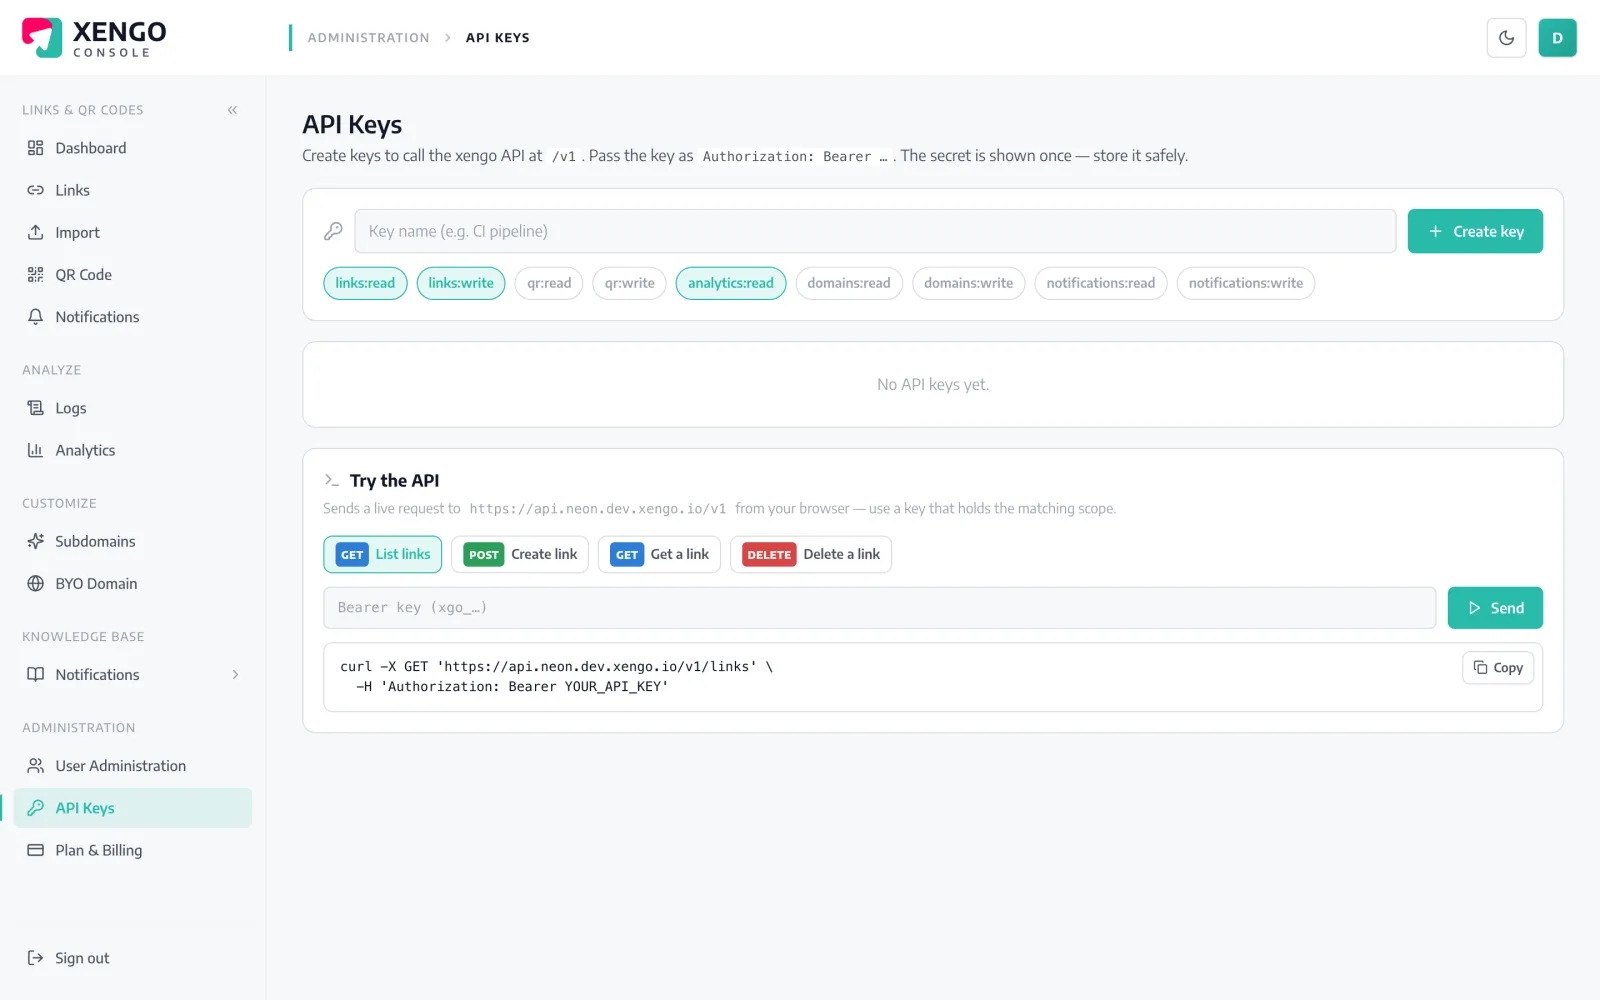Open Subdomains settings
1600x1000 pixels.
[x=133, y=541]
